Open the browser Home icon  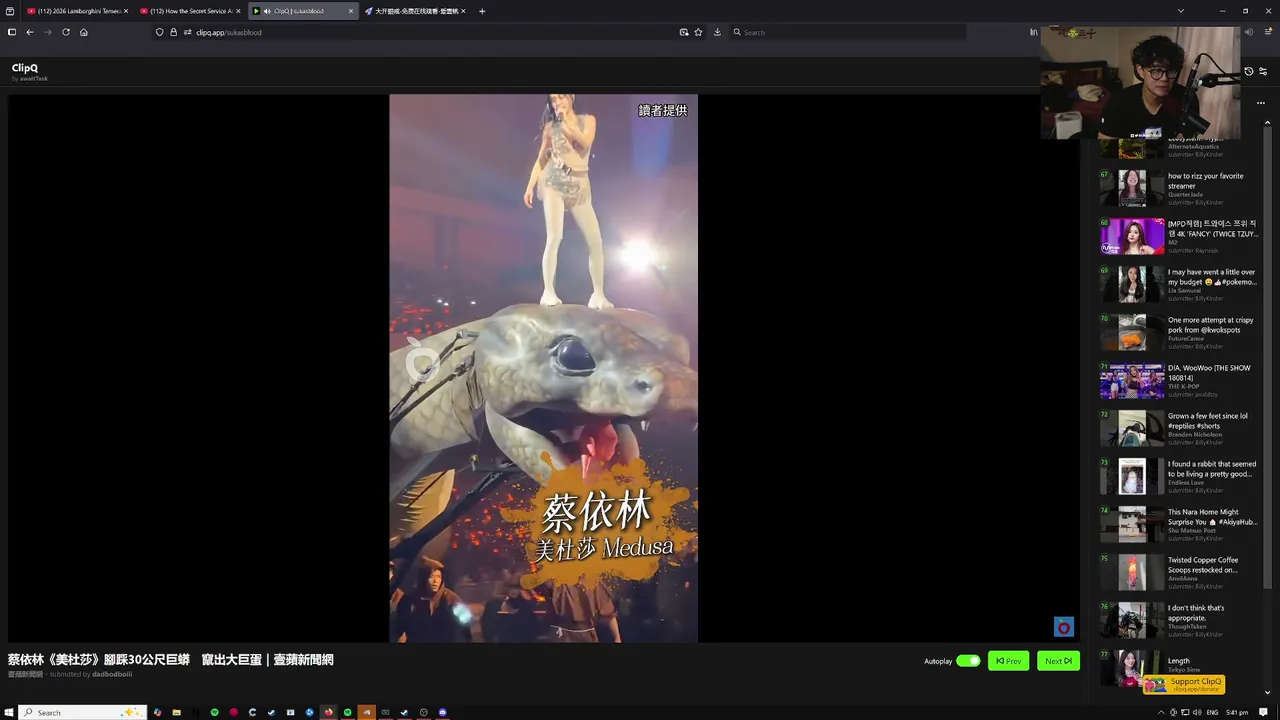(x=84, y=32)
